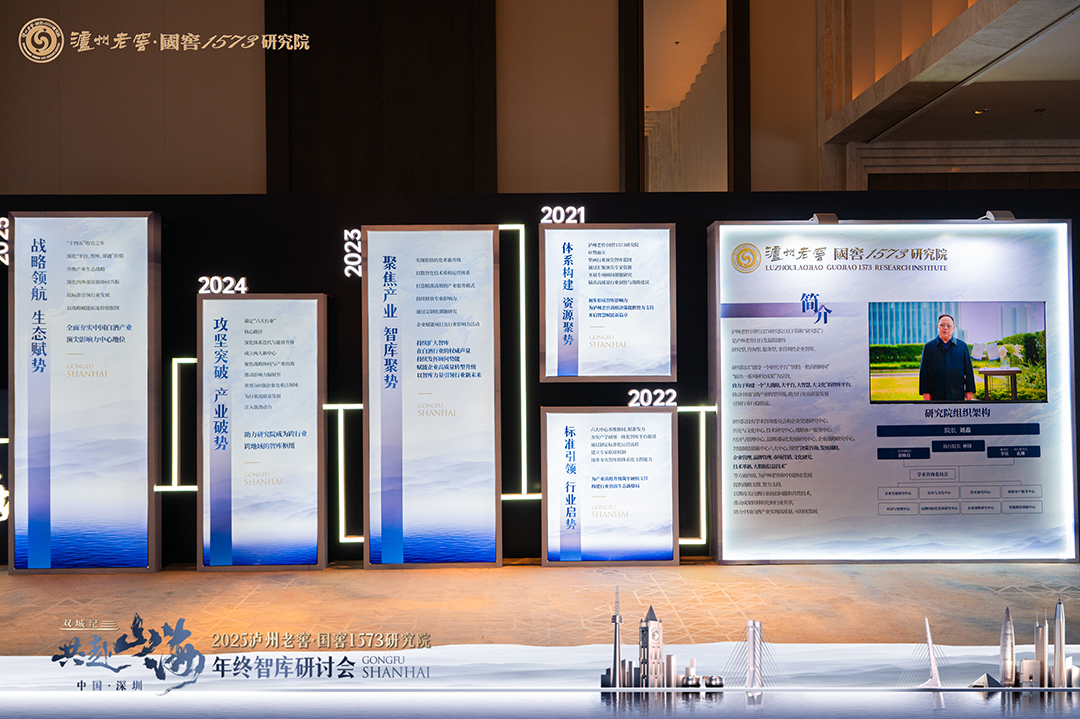The width and height of the screenshot is (1080, 719).
Task: Click the '2021' year marker
Action: coord(562,216)
